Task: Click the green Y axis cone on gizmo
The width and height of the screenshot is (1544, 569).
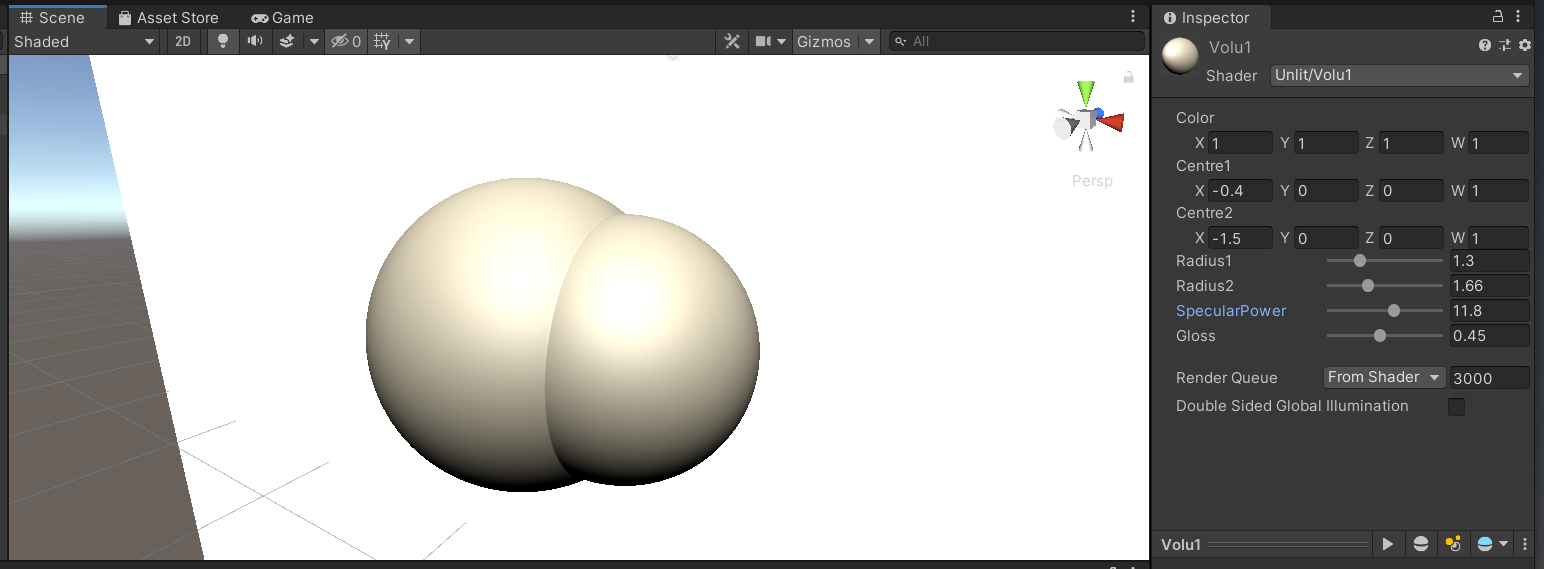Action: coord(1086,93)
